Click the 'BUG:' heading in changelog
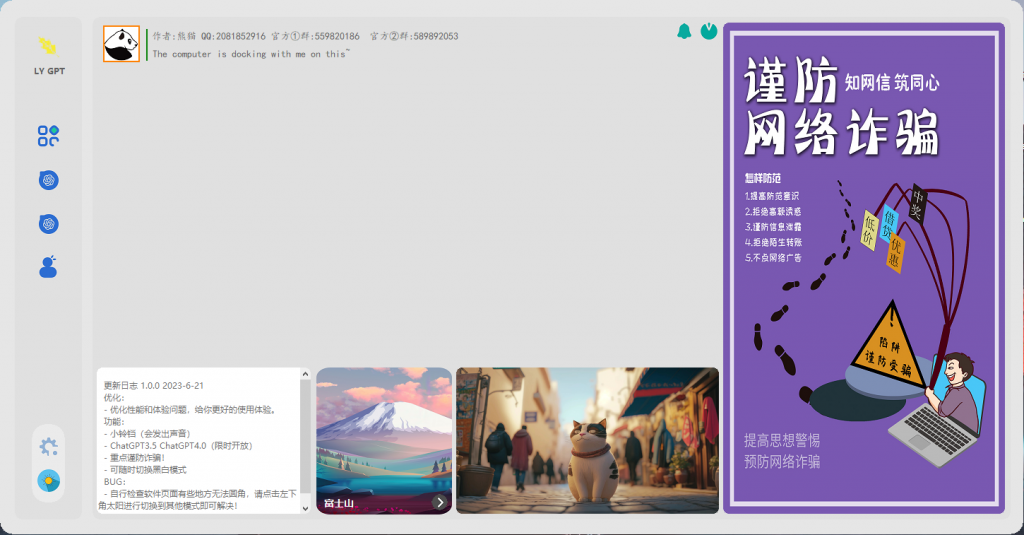The height and width of the screenshot is (535, 1024). [114, 481]
